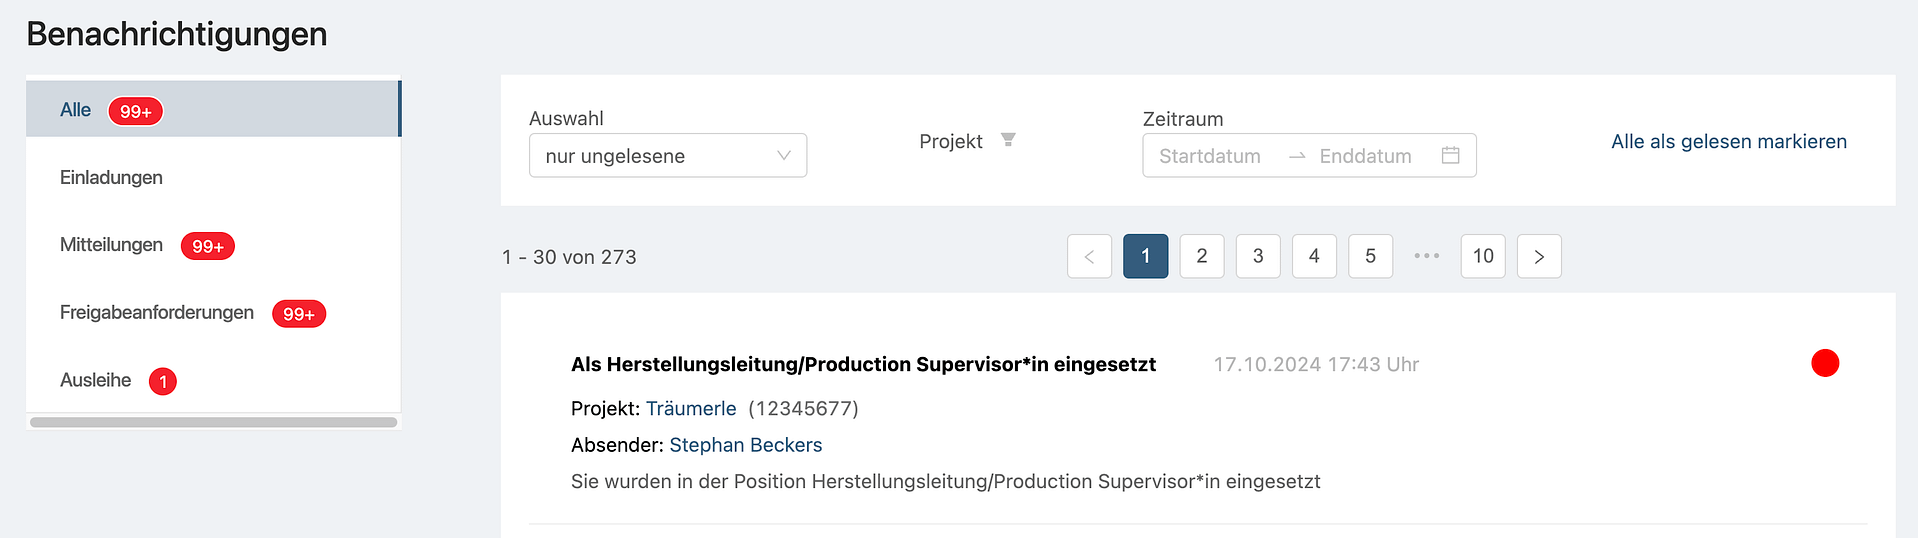Click sender Stephan Beckers link

[x=745, y=445]
